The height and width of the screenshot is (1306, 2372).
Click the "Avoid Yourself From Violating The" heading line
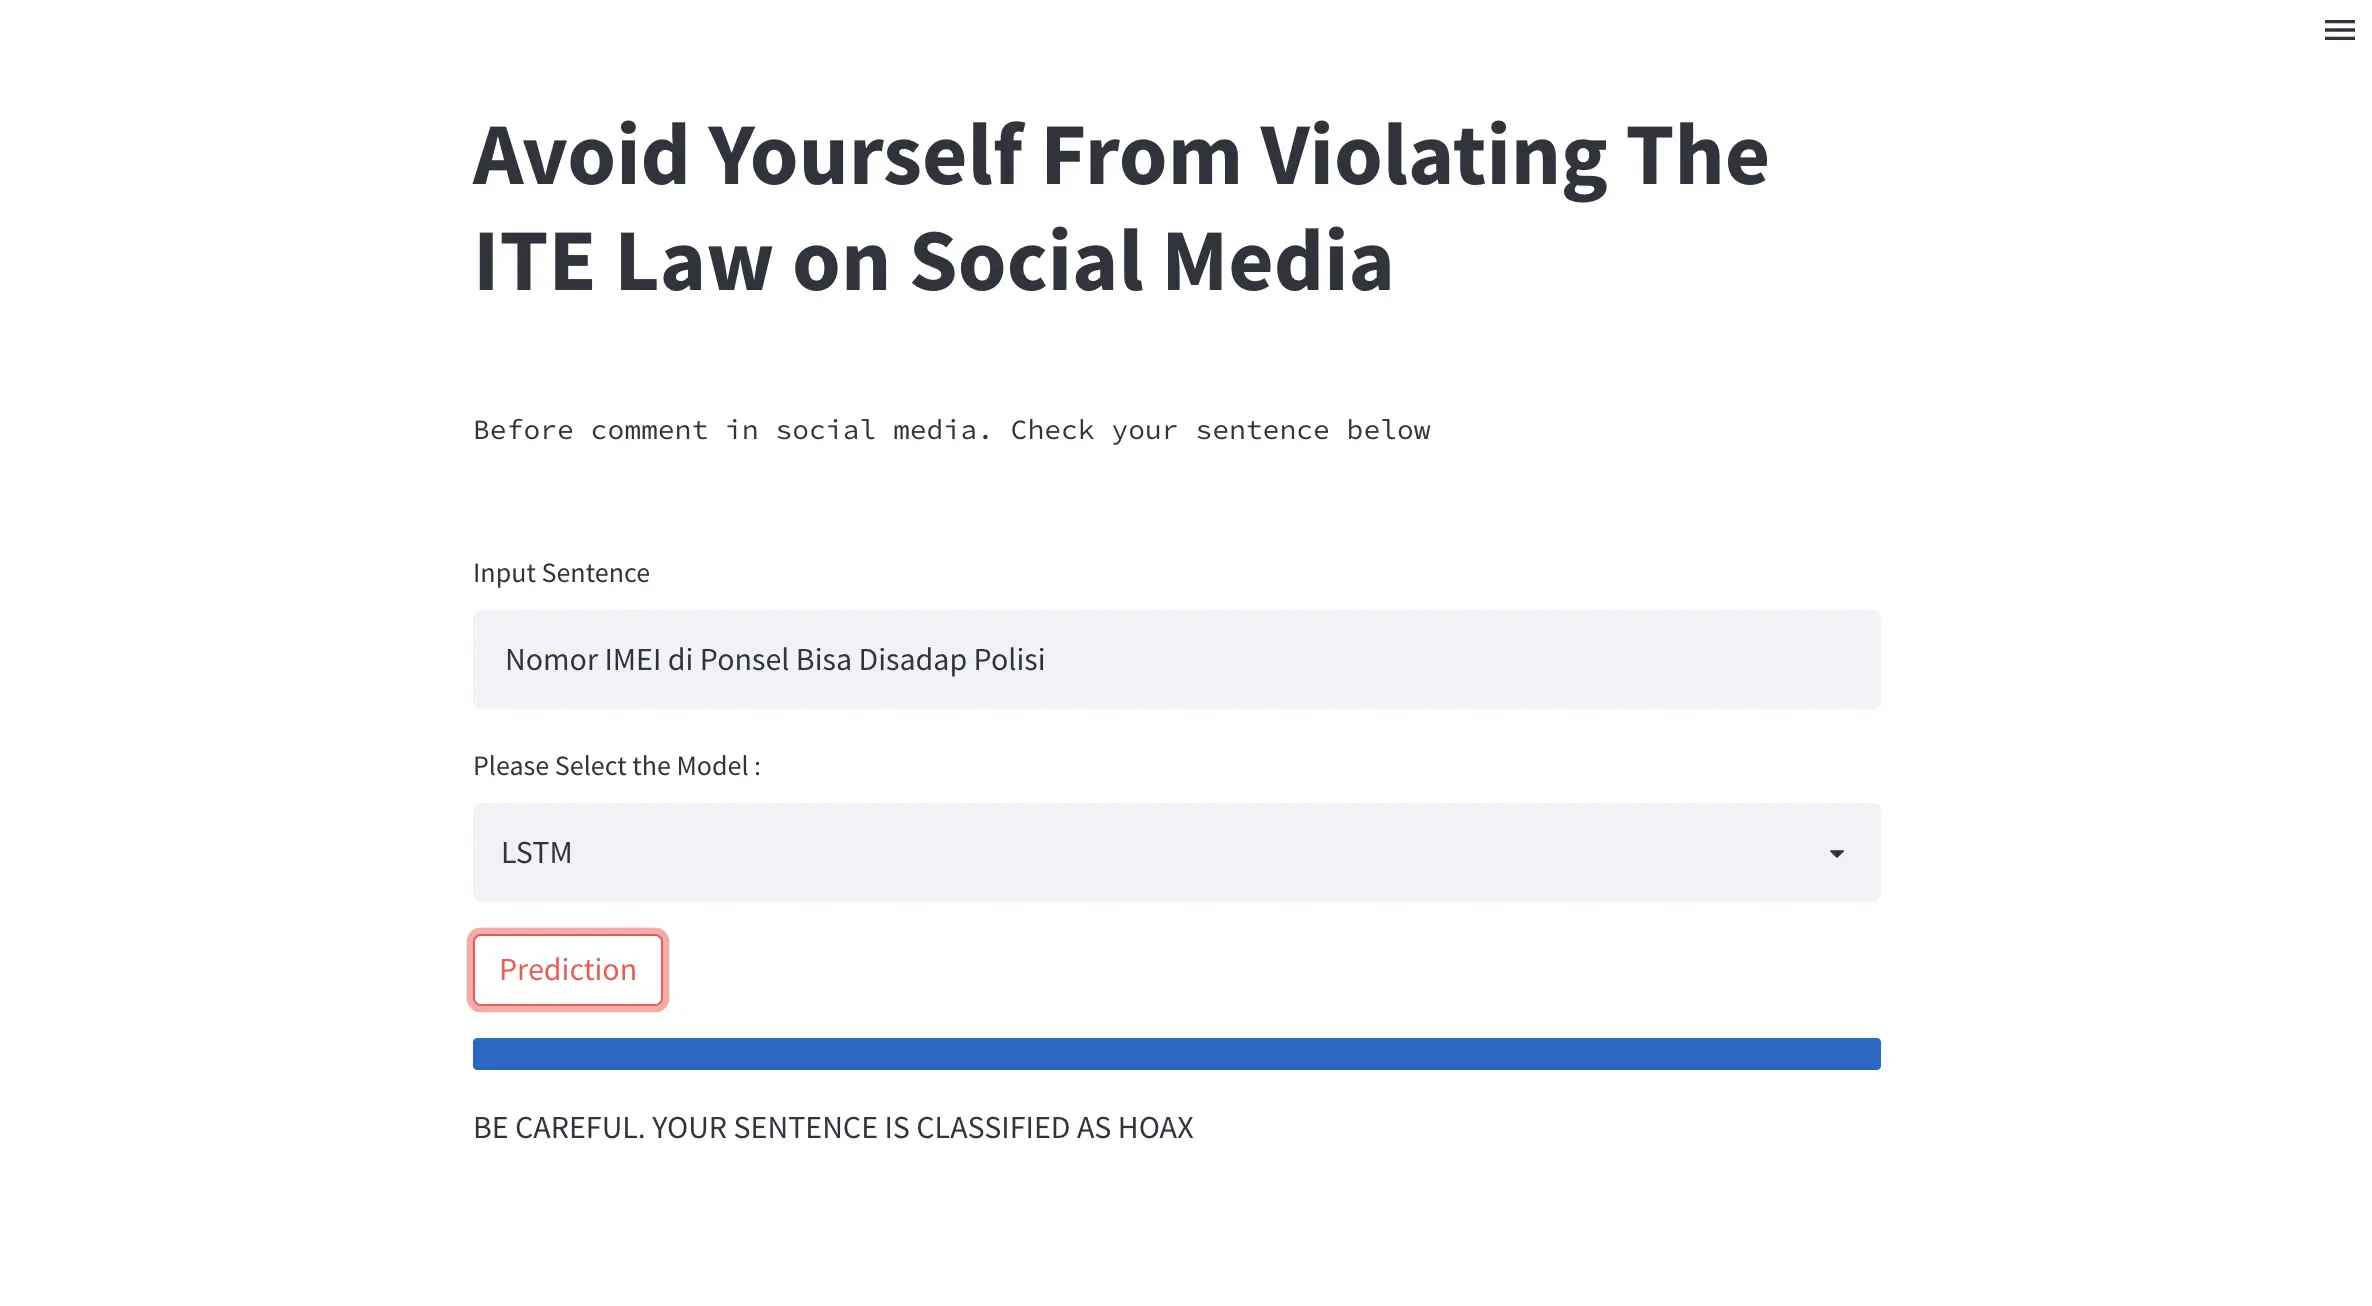[x=1120, y=156]
